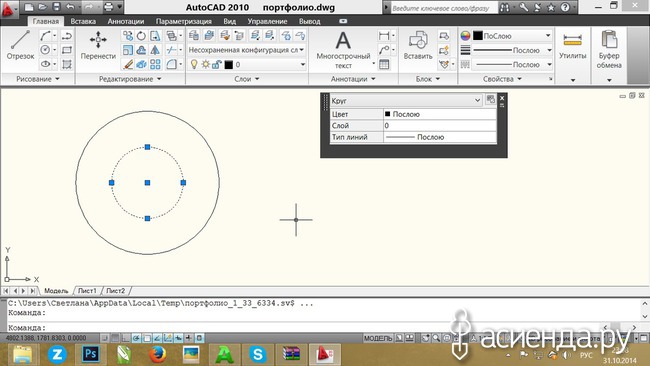This screenshot has height=366, width=650.
Task: Switch to the Вид ribbon tab
Action: tap(229, 21)
